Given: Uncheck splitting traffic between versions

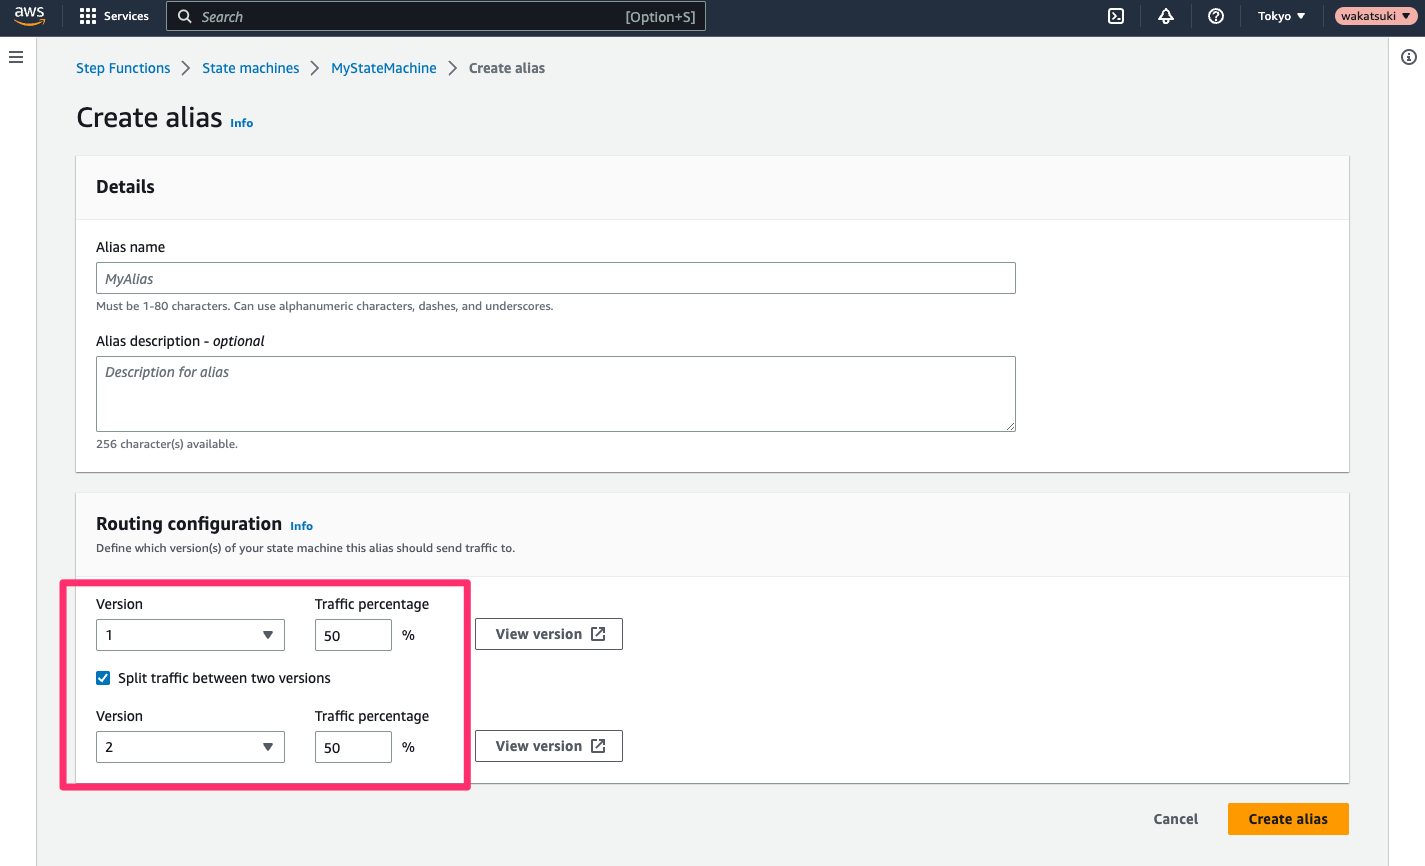Looking at the screenshot, I should (x=103, y=677).
